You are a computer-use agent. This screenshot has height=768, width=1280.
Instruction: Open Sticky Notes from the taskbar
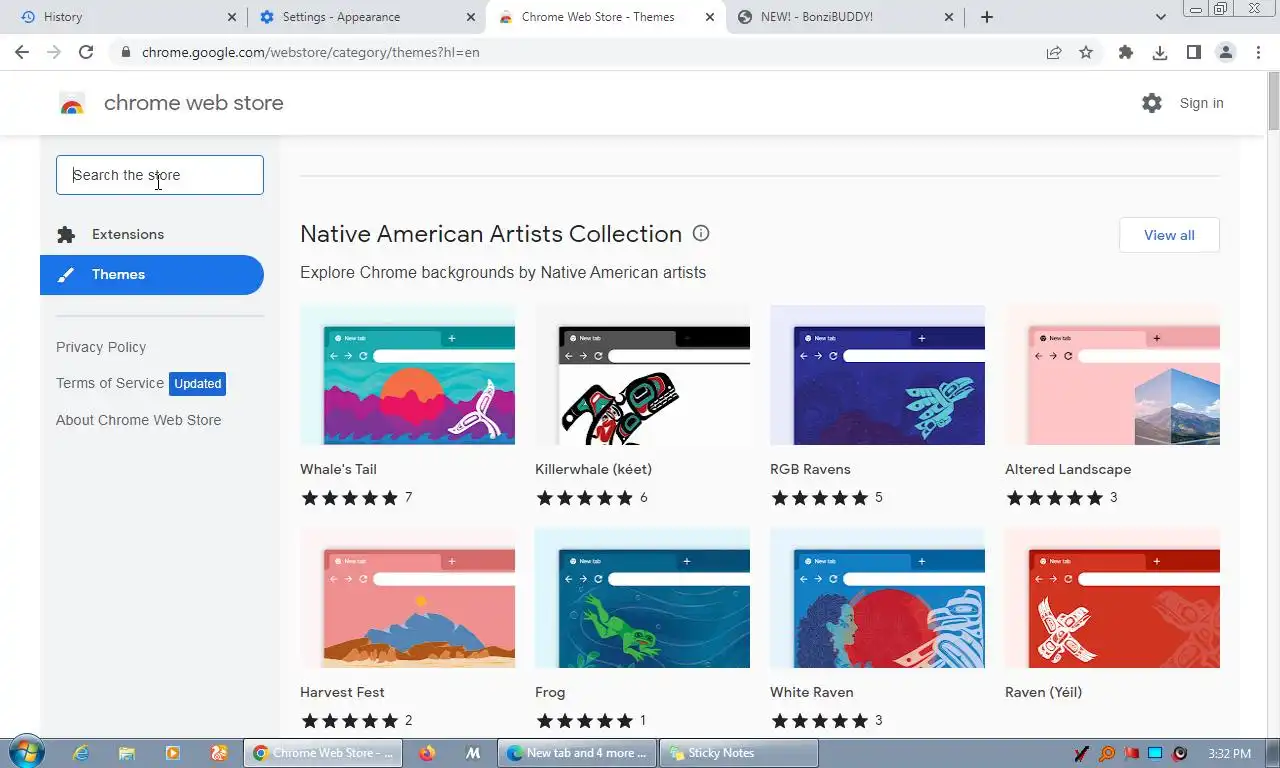point(738,753)
